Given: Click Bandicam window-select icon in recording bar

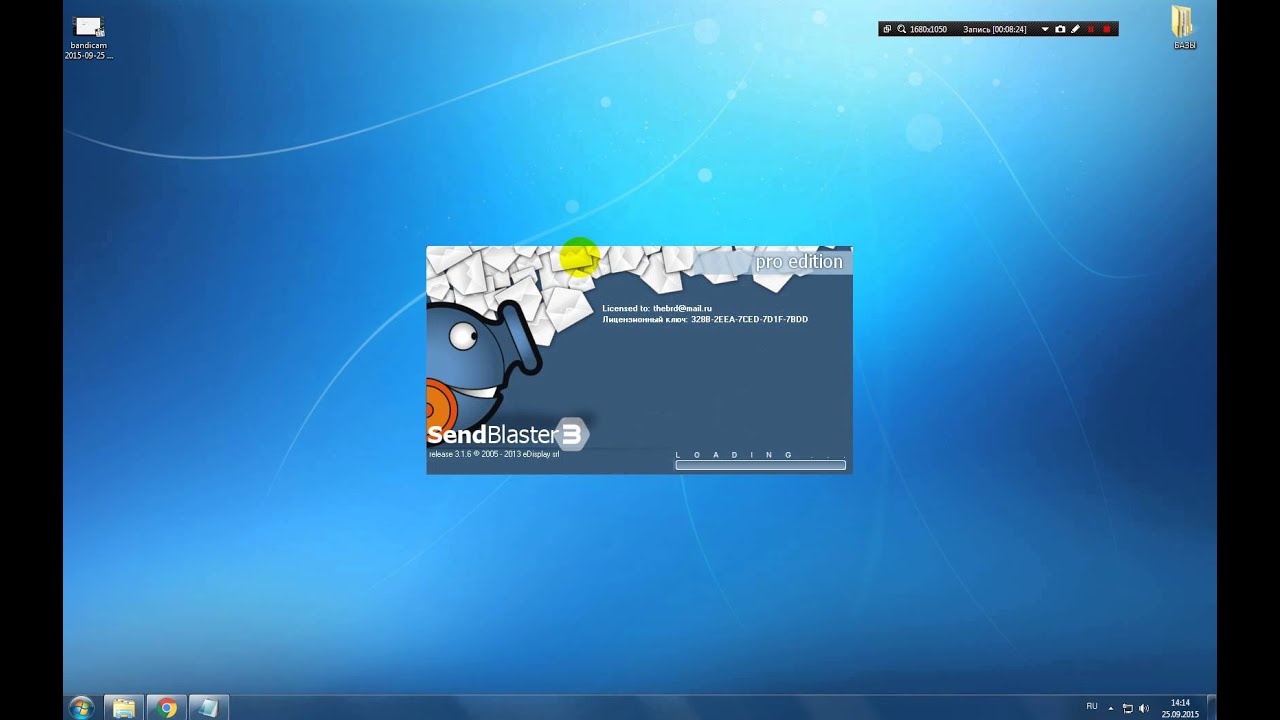Looking at the screenshot, I should (887, 29).
